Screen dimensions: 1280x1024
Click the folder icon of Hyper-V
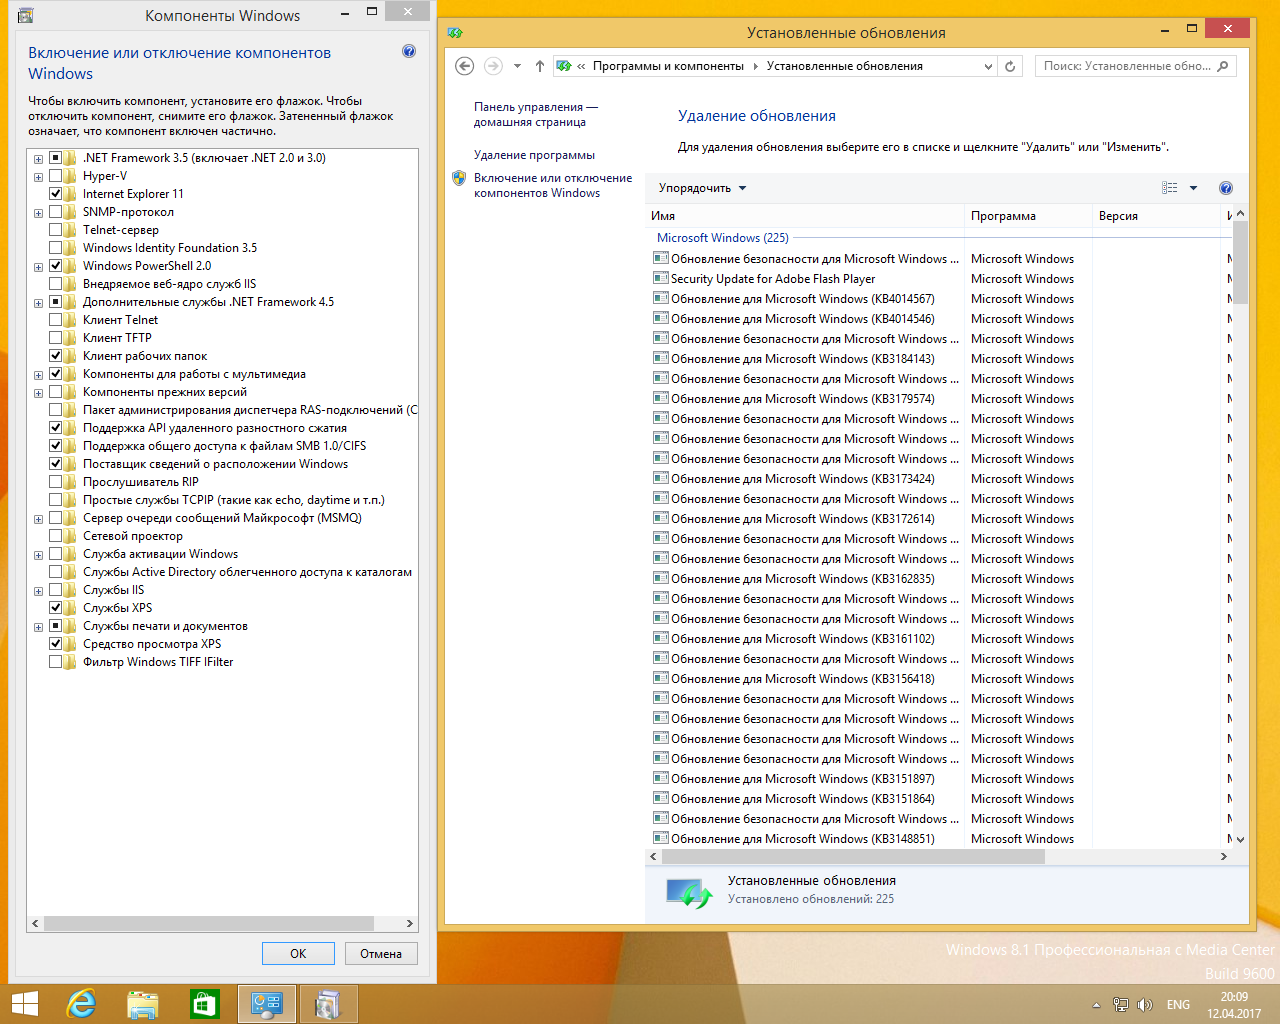[70, 176]
